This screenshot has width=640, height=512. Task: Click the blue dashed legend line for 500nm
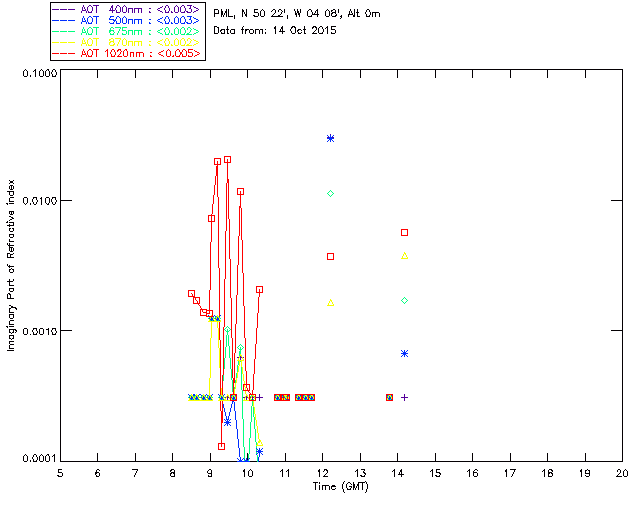click(64, 21)
